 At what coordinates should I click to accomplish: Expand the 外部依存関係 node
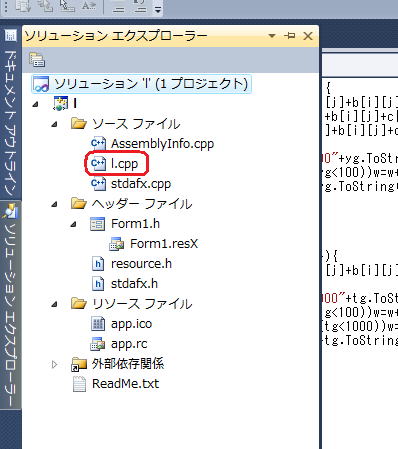pyautogui.click(x=54, y=364)
